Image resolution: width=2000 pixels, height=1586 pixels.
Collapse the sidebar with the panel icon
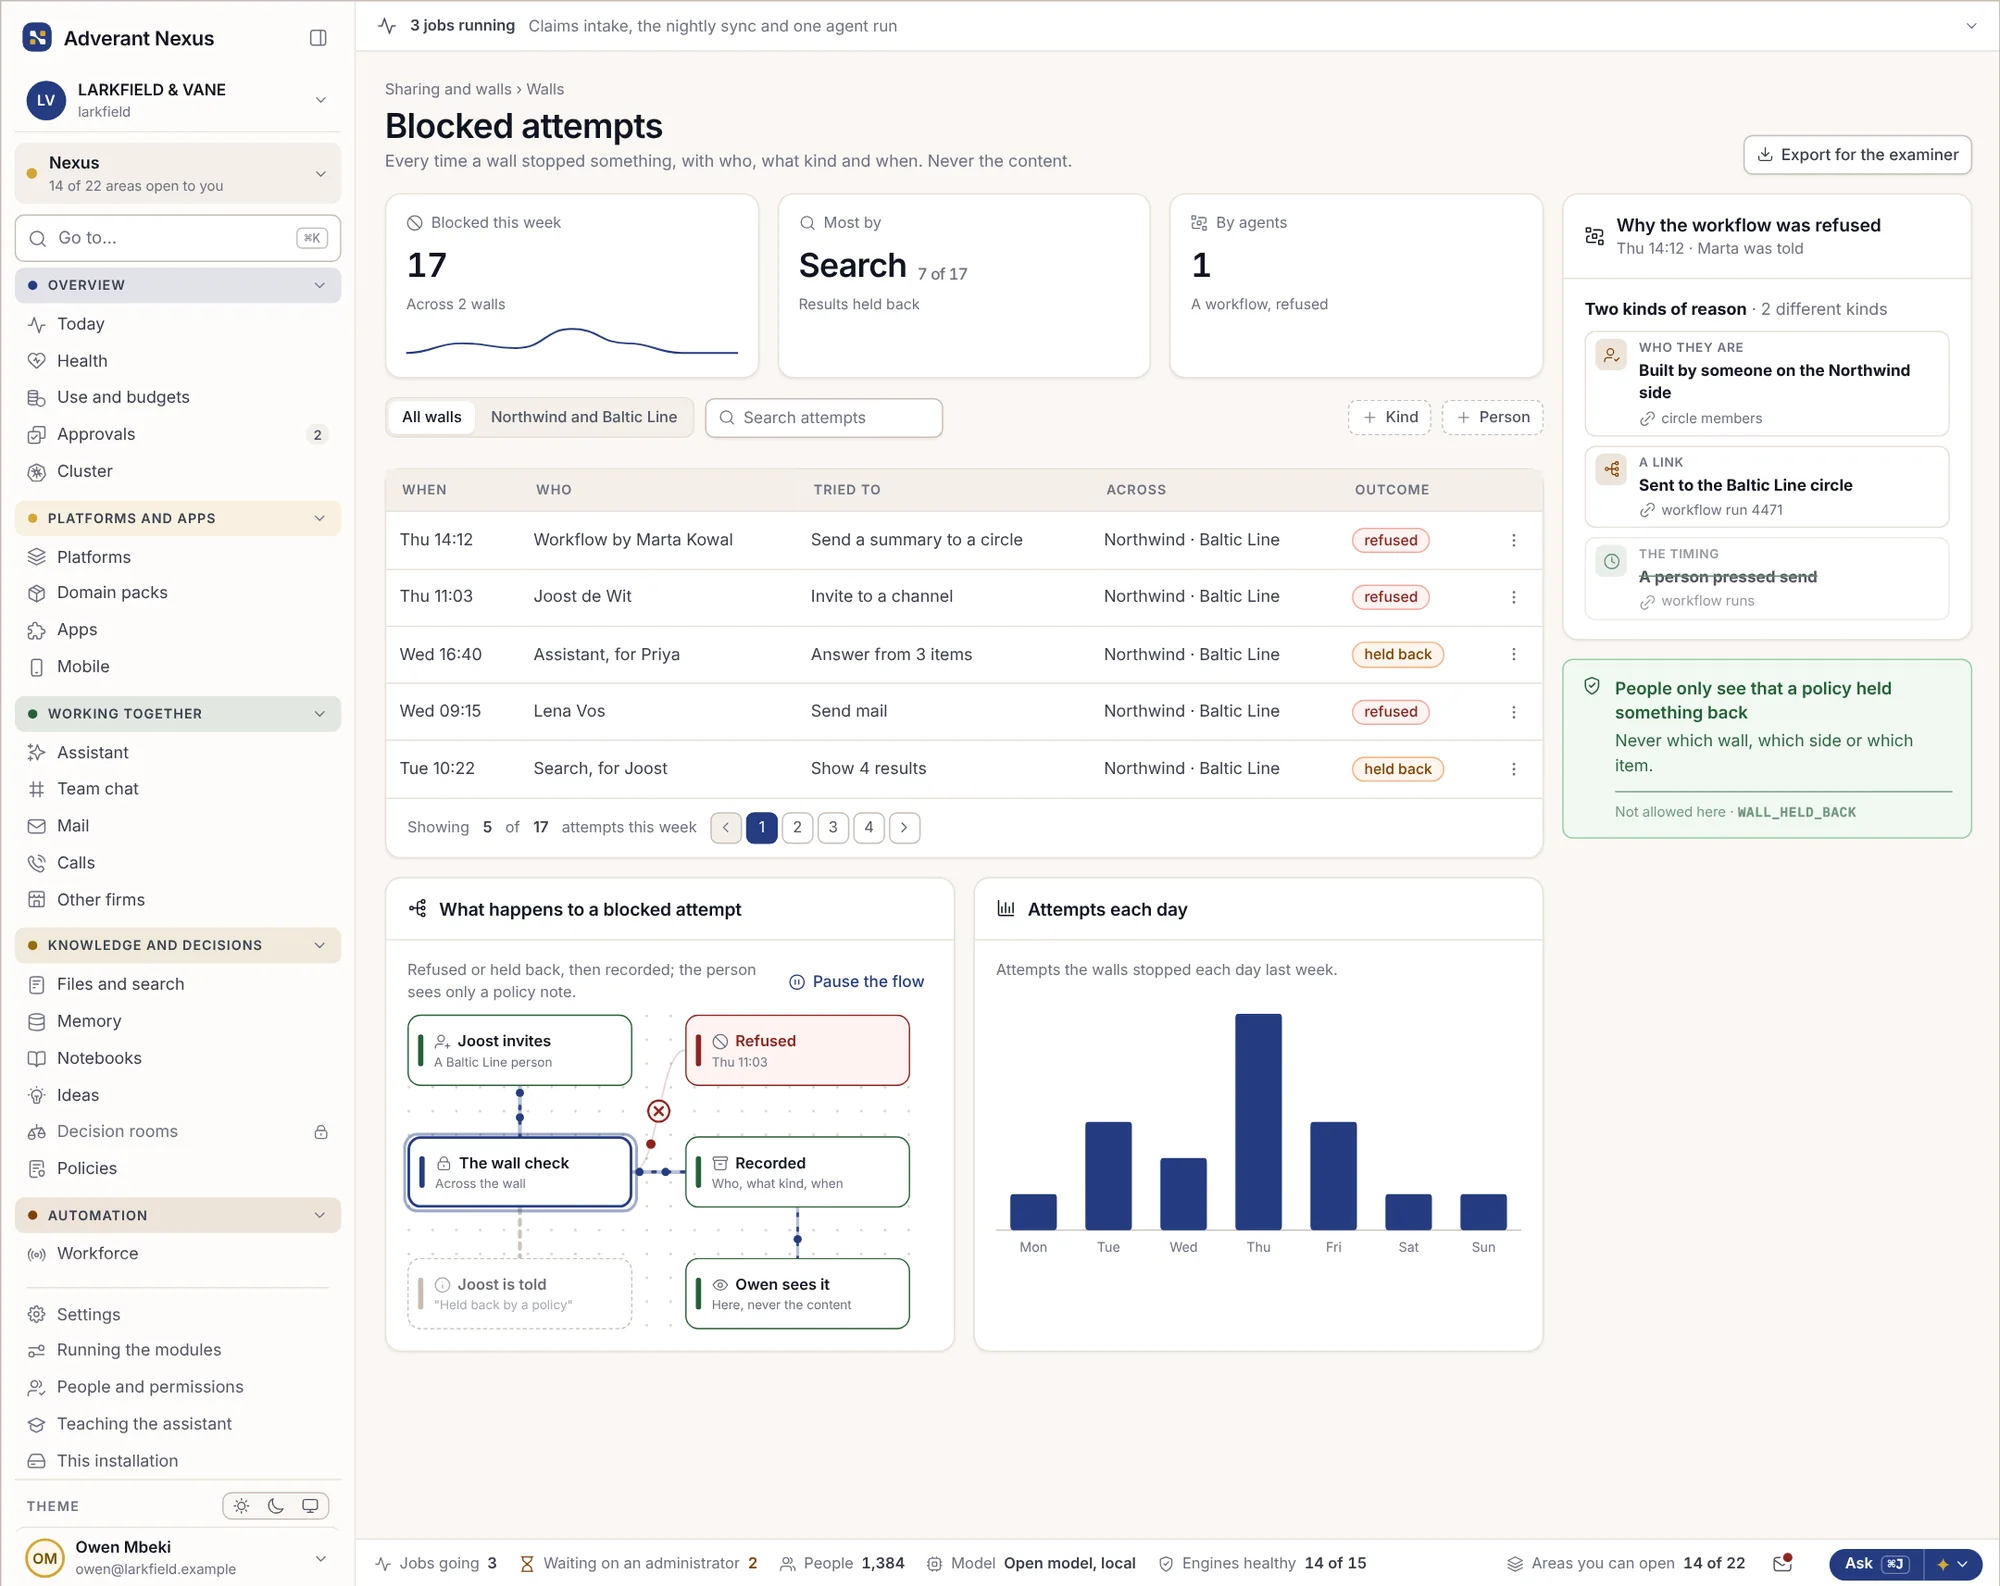pos(318,38)
